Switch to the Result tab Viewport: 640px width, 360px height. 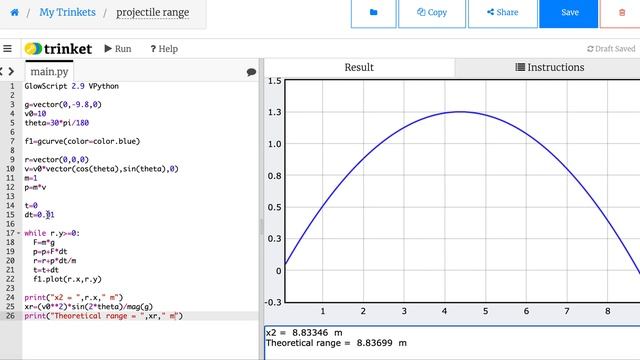359,67
